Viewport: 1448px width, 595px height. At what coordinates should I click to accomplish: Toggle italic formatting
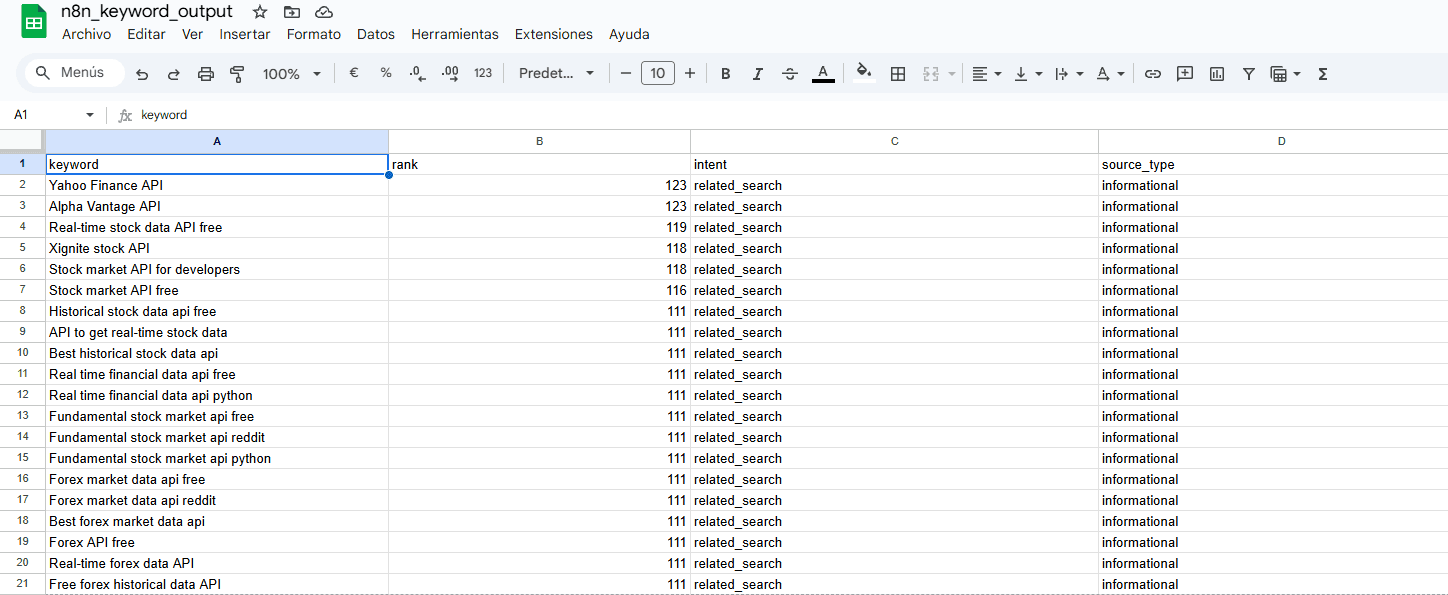(x=758, y=74)
